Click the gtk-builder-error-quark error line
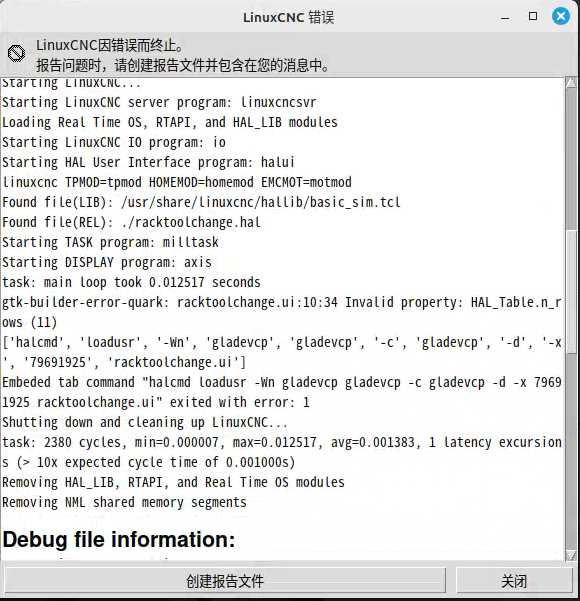This screenshot has height=601, width=580. 282,312
